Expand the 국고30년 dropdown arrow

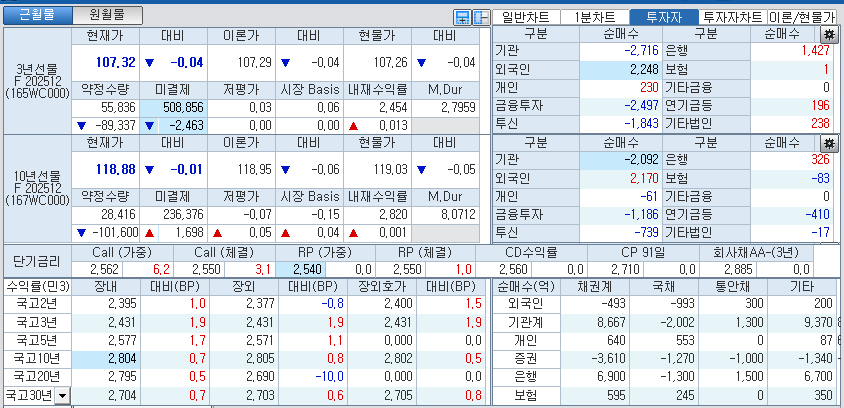[x=62, y=396]
